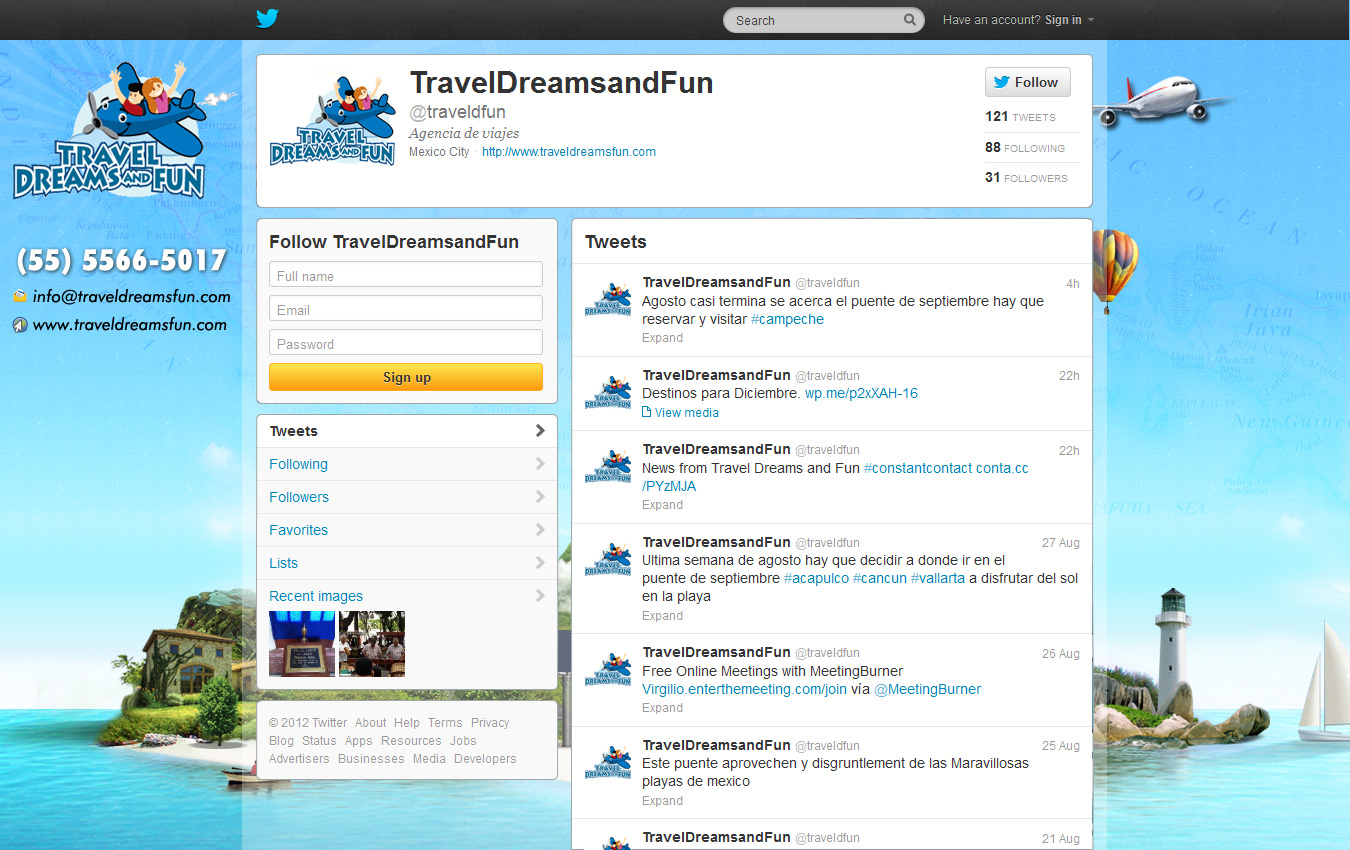Click the 4h timestamp on first tweet

click(1072, 284)
